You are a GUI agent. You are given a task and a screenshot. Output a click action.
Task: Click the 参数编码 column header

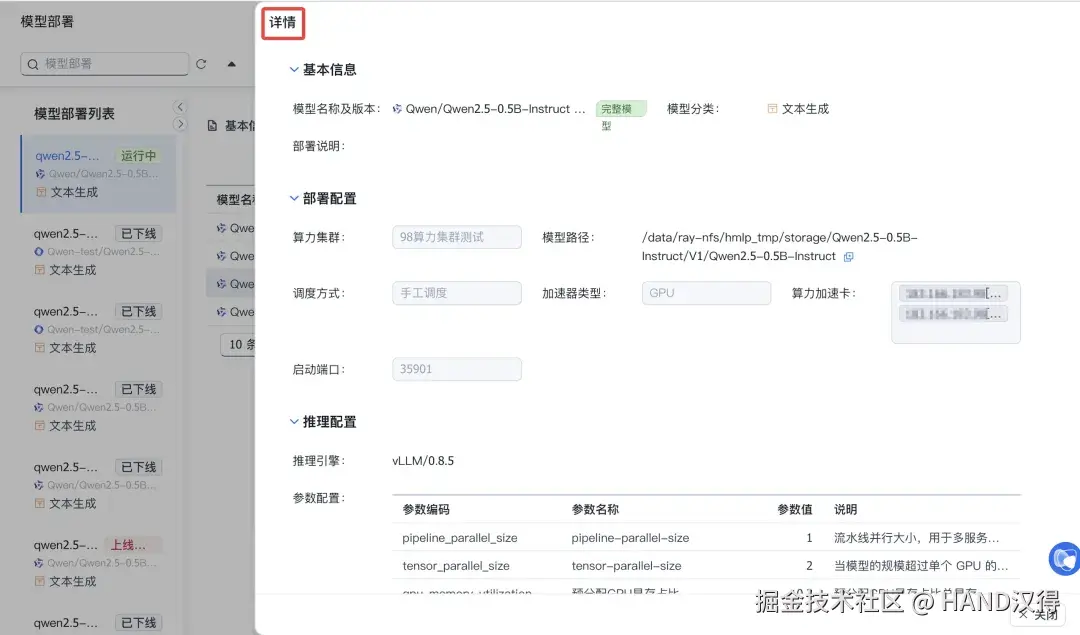coord(426,510)
